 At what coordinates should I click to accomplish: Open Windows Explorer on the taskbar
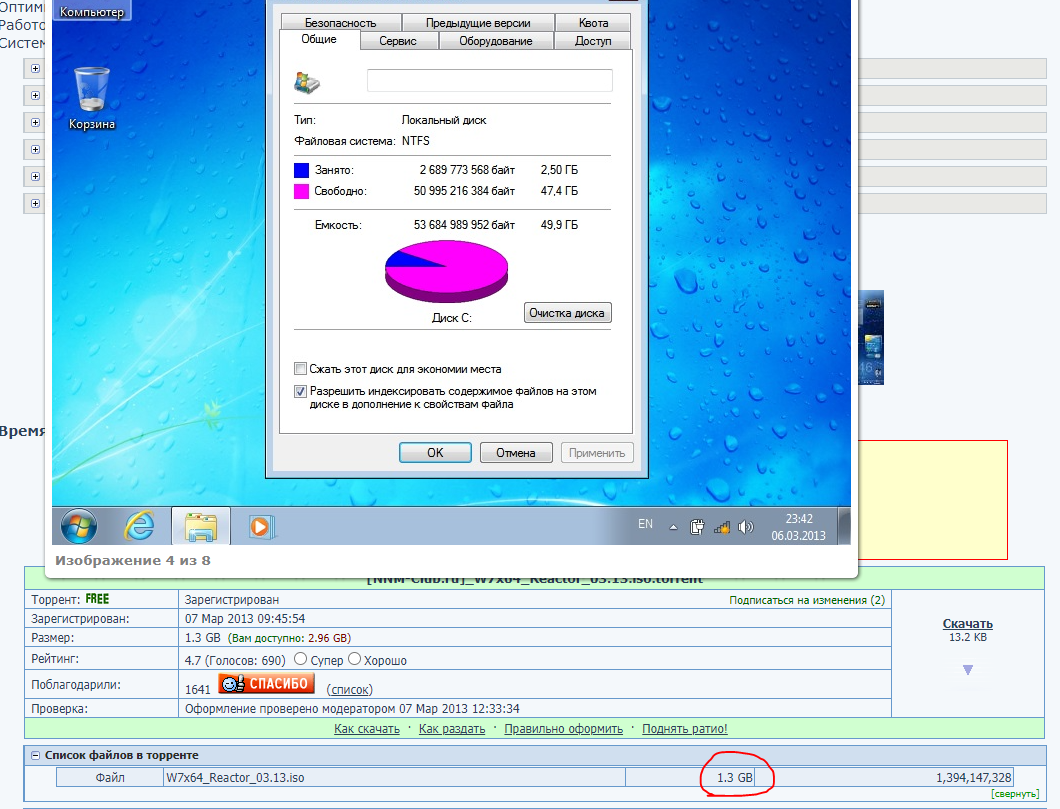(x=201, y=526)
